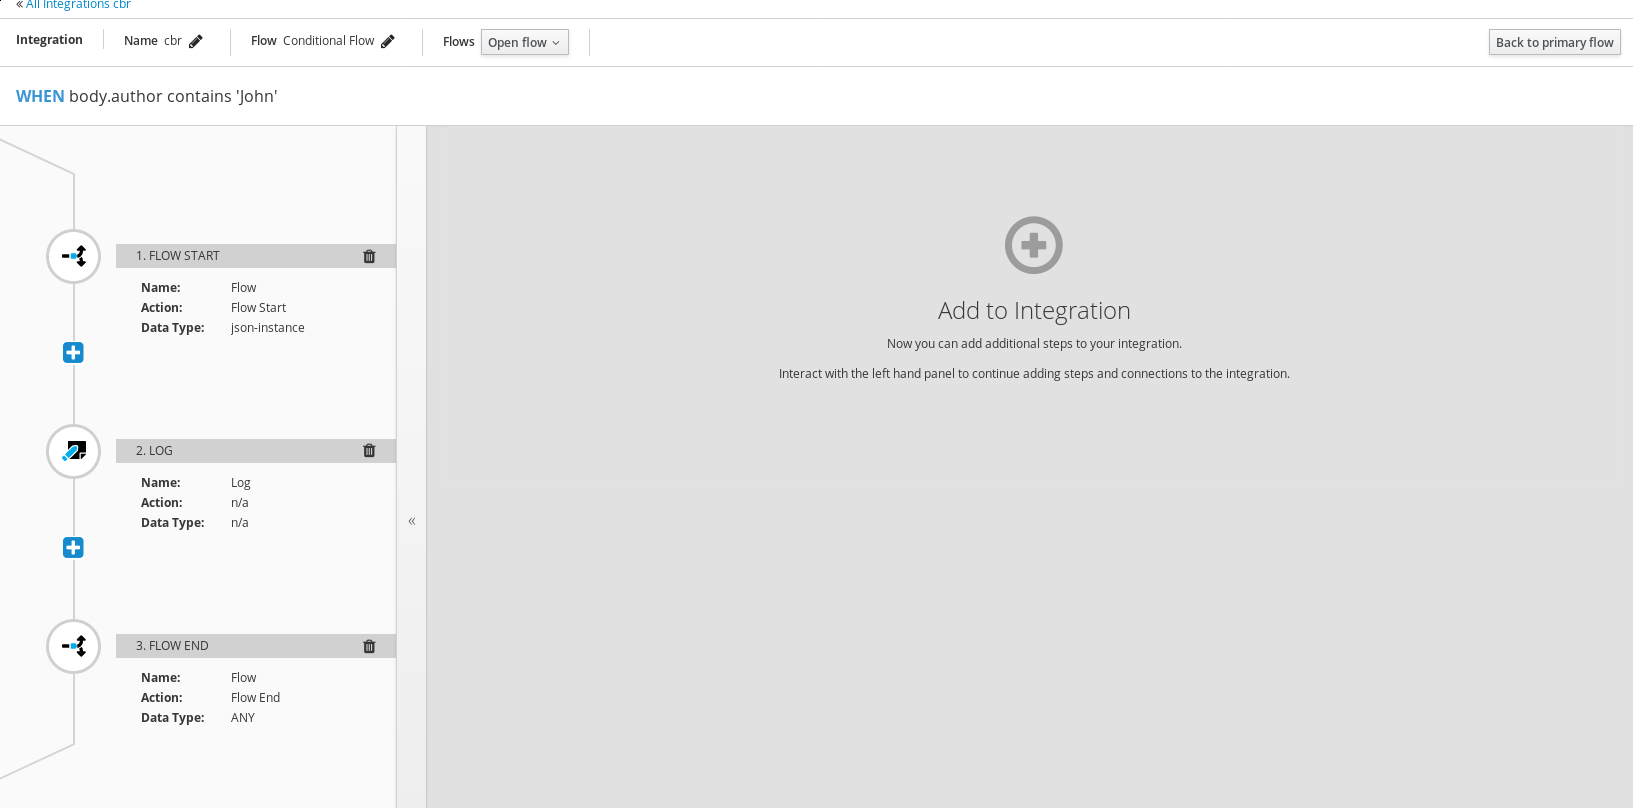Image resolution: width=1633 pixels, height=808 pixels.
Task: Click the 2. LOG header
Action: pyautogui.click(x=256, y=451)
